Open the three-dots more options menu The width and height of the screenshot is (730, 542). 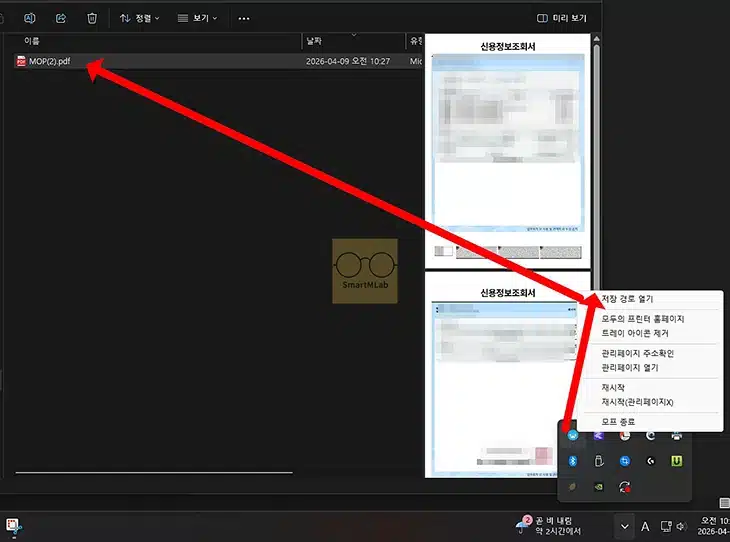point(244,18)
